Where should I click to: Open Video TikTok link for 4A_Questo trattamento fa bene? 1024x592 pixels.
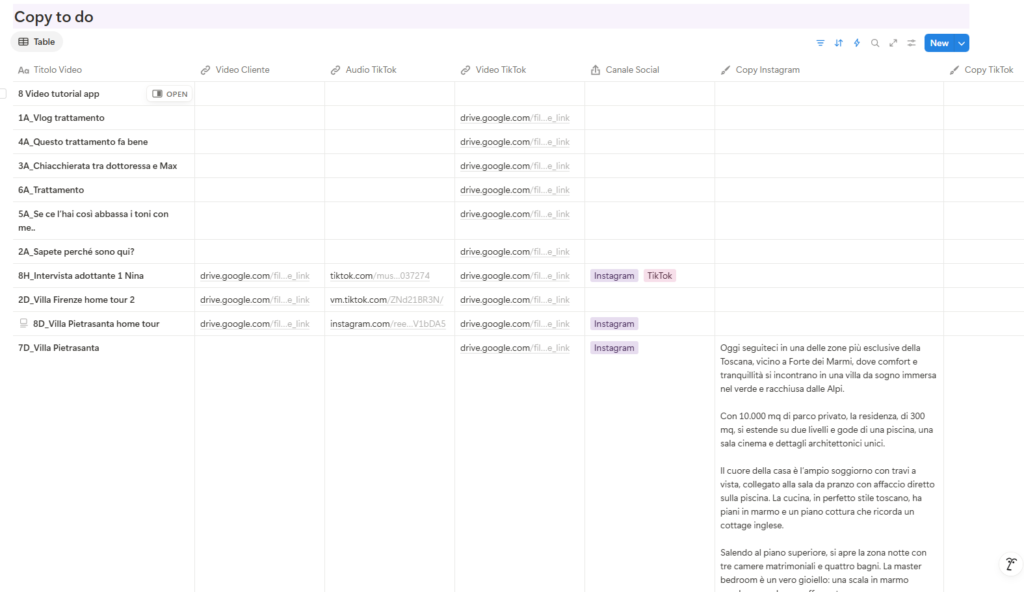coord(515,142)
